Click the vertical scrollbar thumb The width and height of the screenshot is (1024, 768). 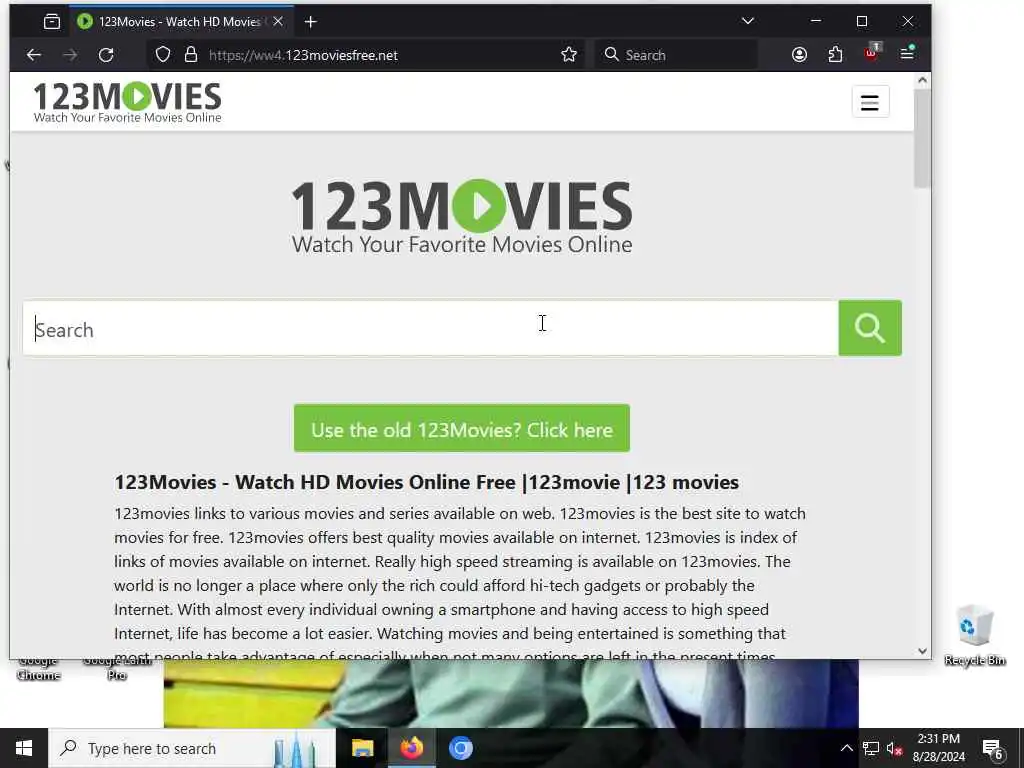coord(922,138)
